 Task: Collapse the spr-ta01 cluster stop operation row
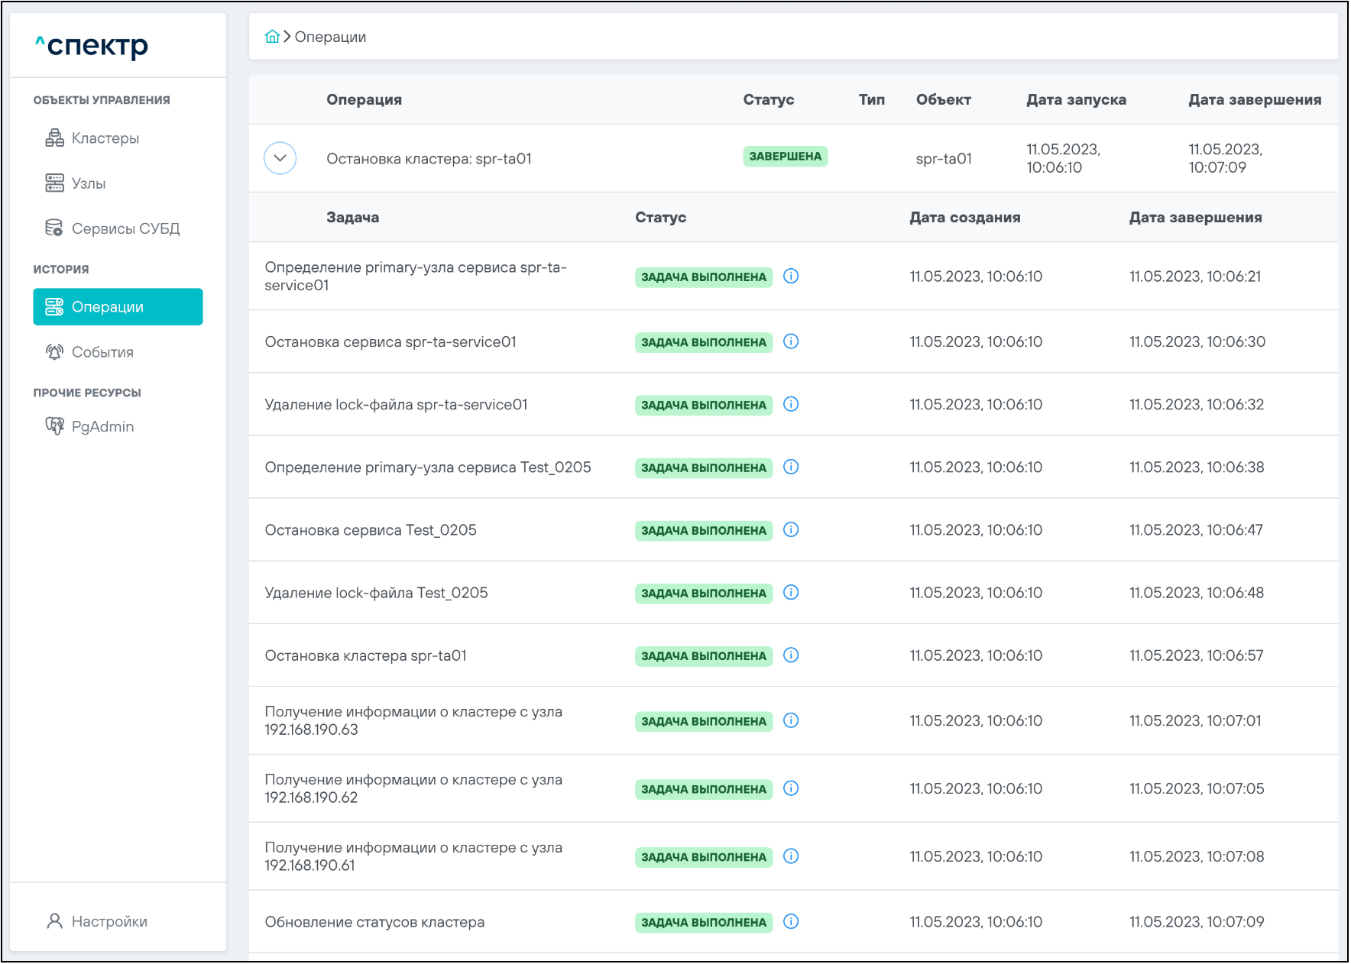[280, 158]
